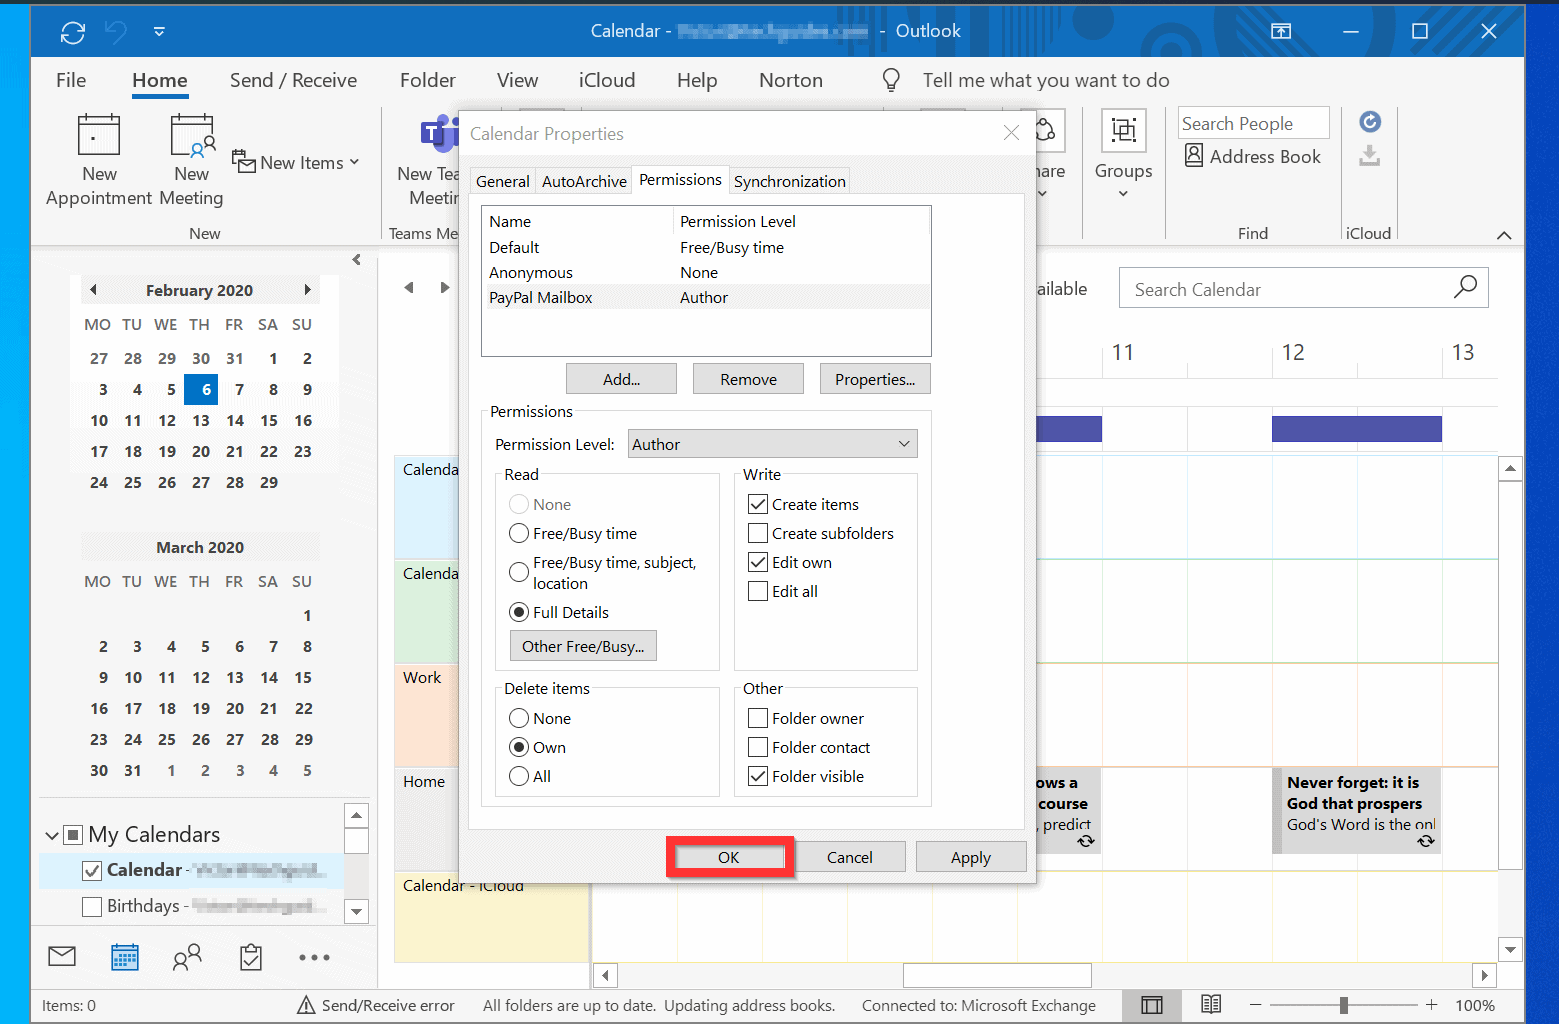Uncheck the Create items checkbox

(x=758, y=504)
